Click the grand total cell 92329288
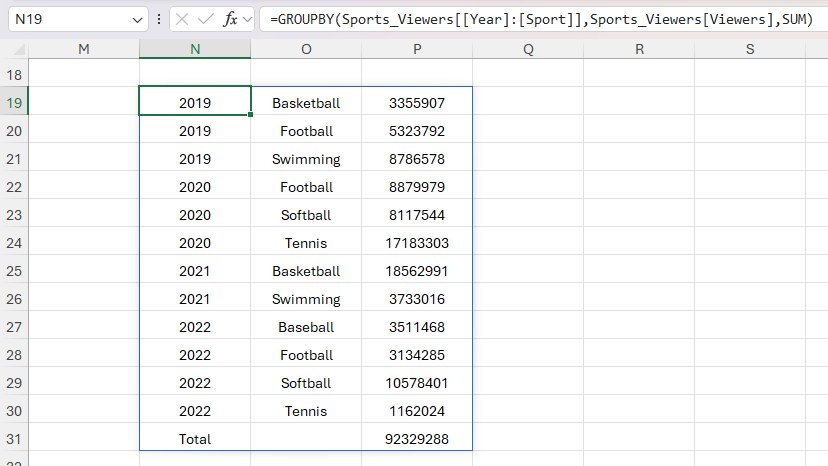Image resolution: width=828 pixels, height=466 pixels. pyautogui.click(x=416, y=439)
